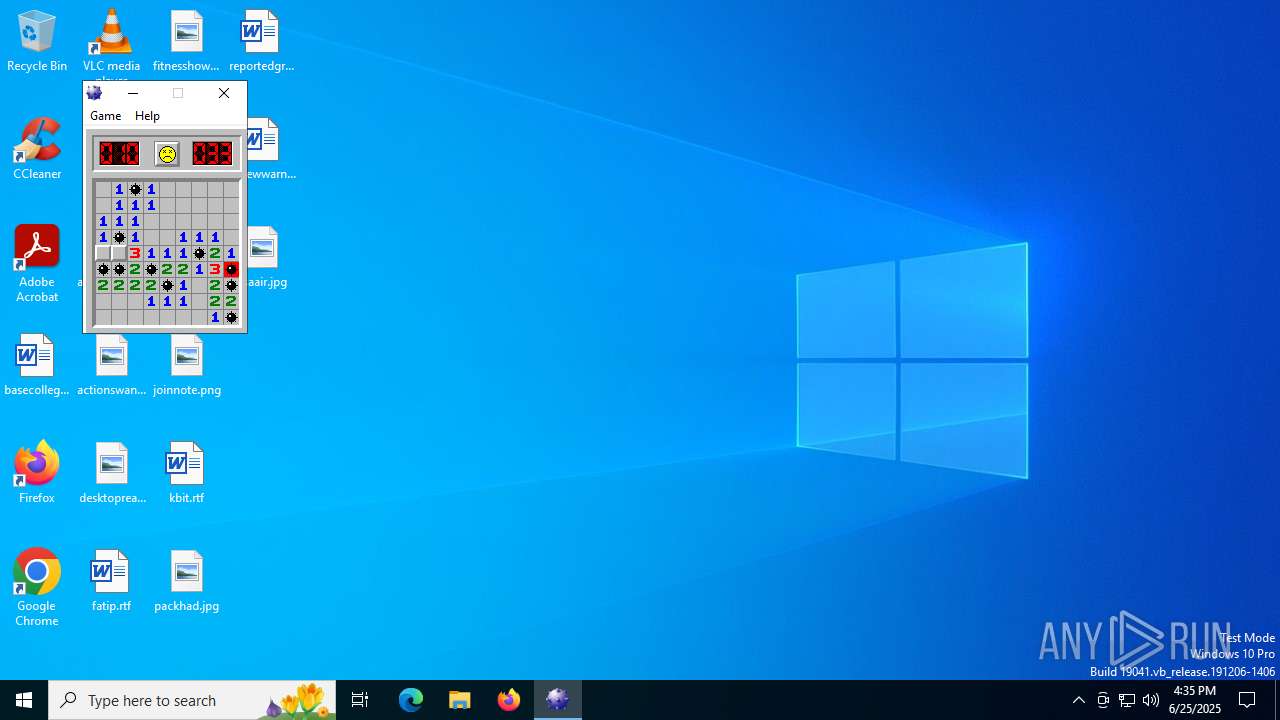Click the taskbar search box
Image resolution: width=1280 pixels, height=720 pixels.
(192, 700)
